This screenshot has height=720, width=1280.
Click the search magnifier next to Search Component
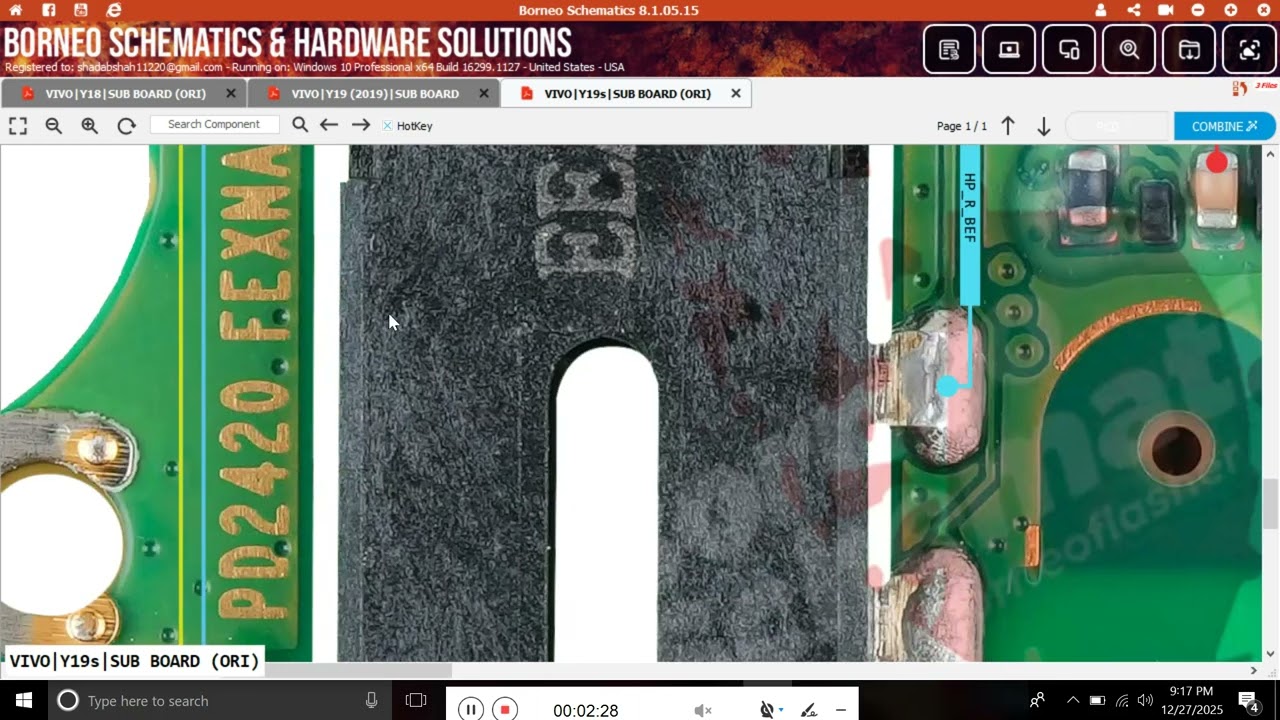coord(300,125)
